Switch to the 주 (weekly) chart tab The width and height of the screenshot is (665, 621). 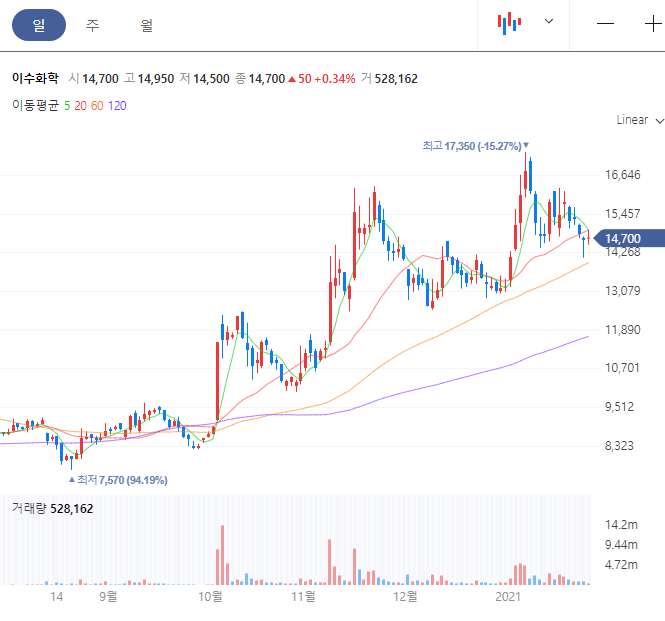pos(92,25)
